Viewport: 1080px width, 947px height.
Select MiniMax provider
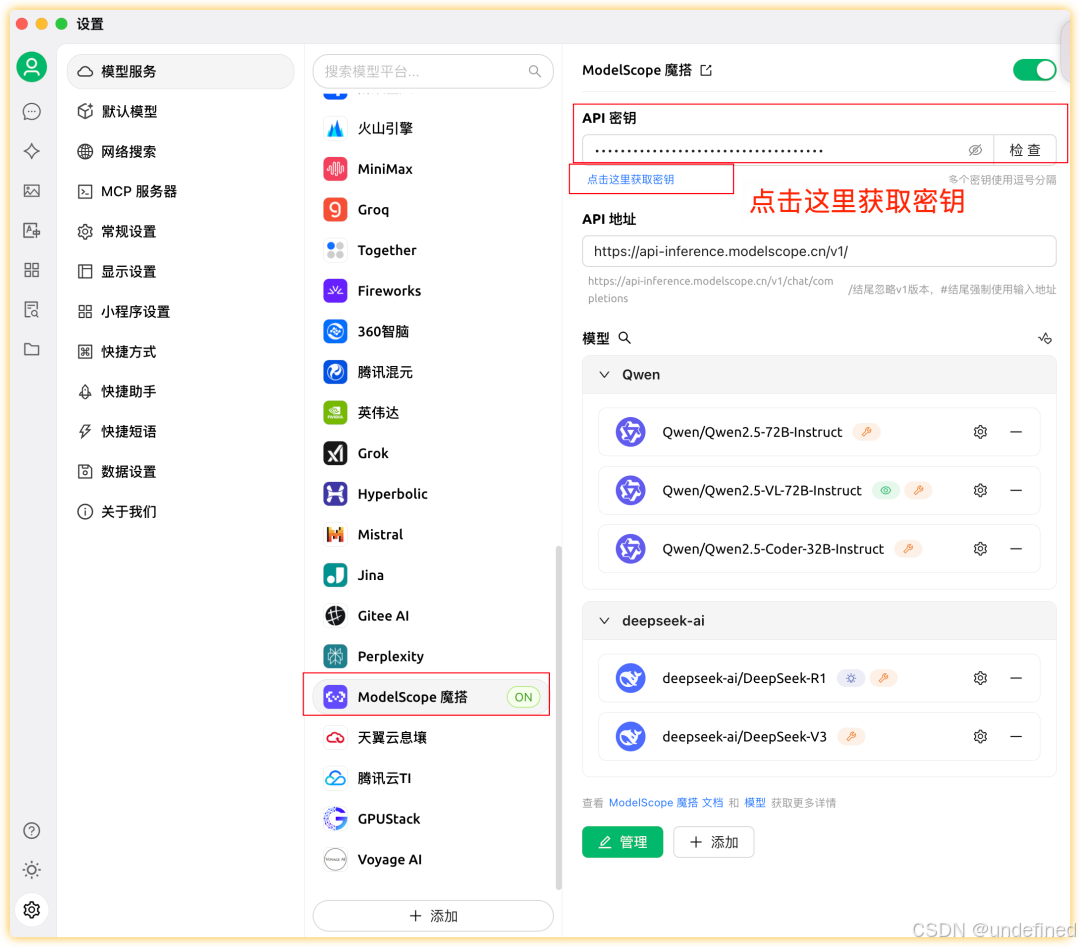(x=433, y=169)
